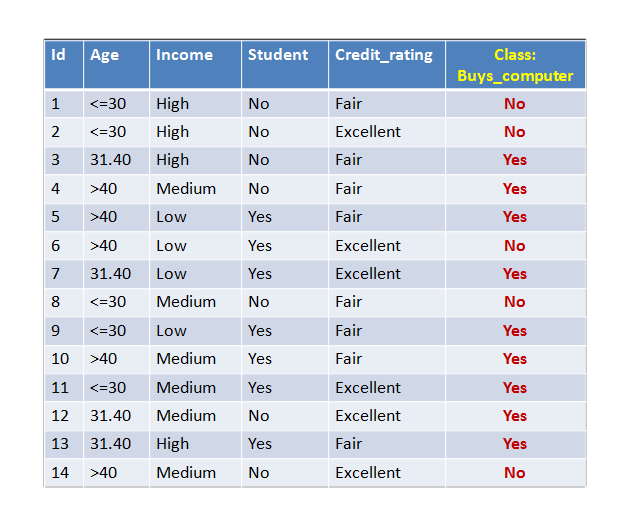
Task: Click the Id column header
Action: point(64,64)
